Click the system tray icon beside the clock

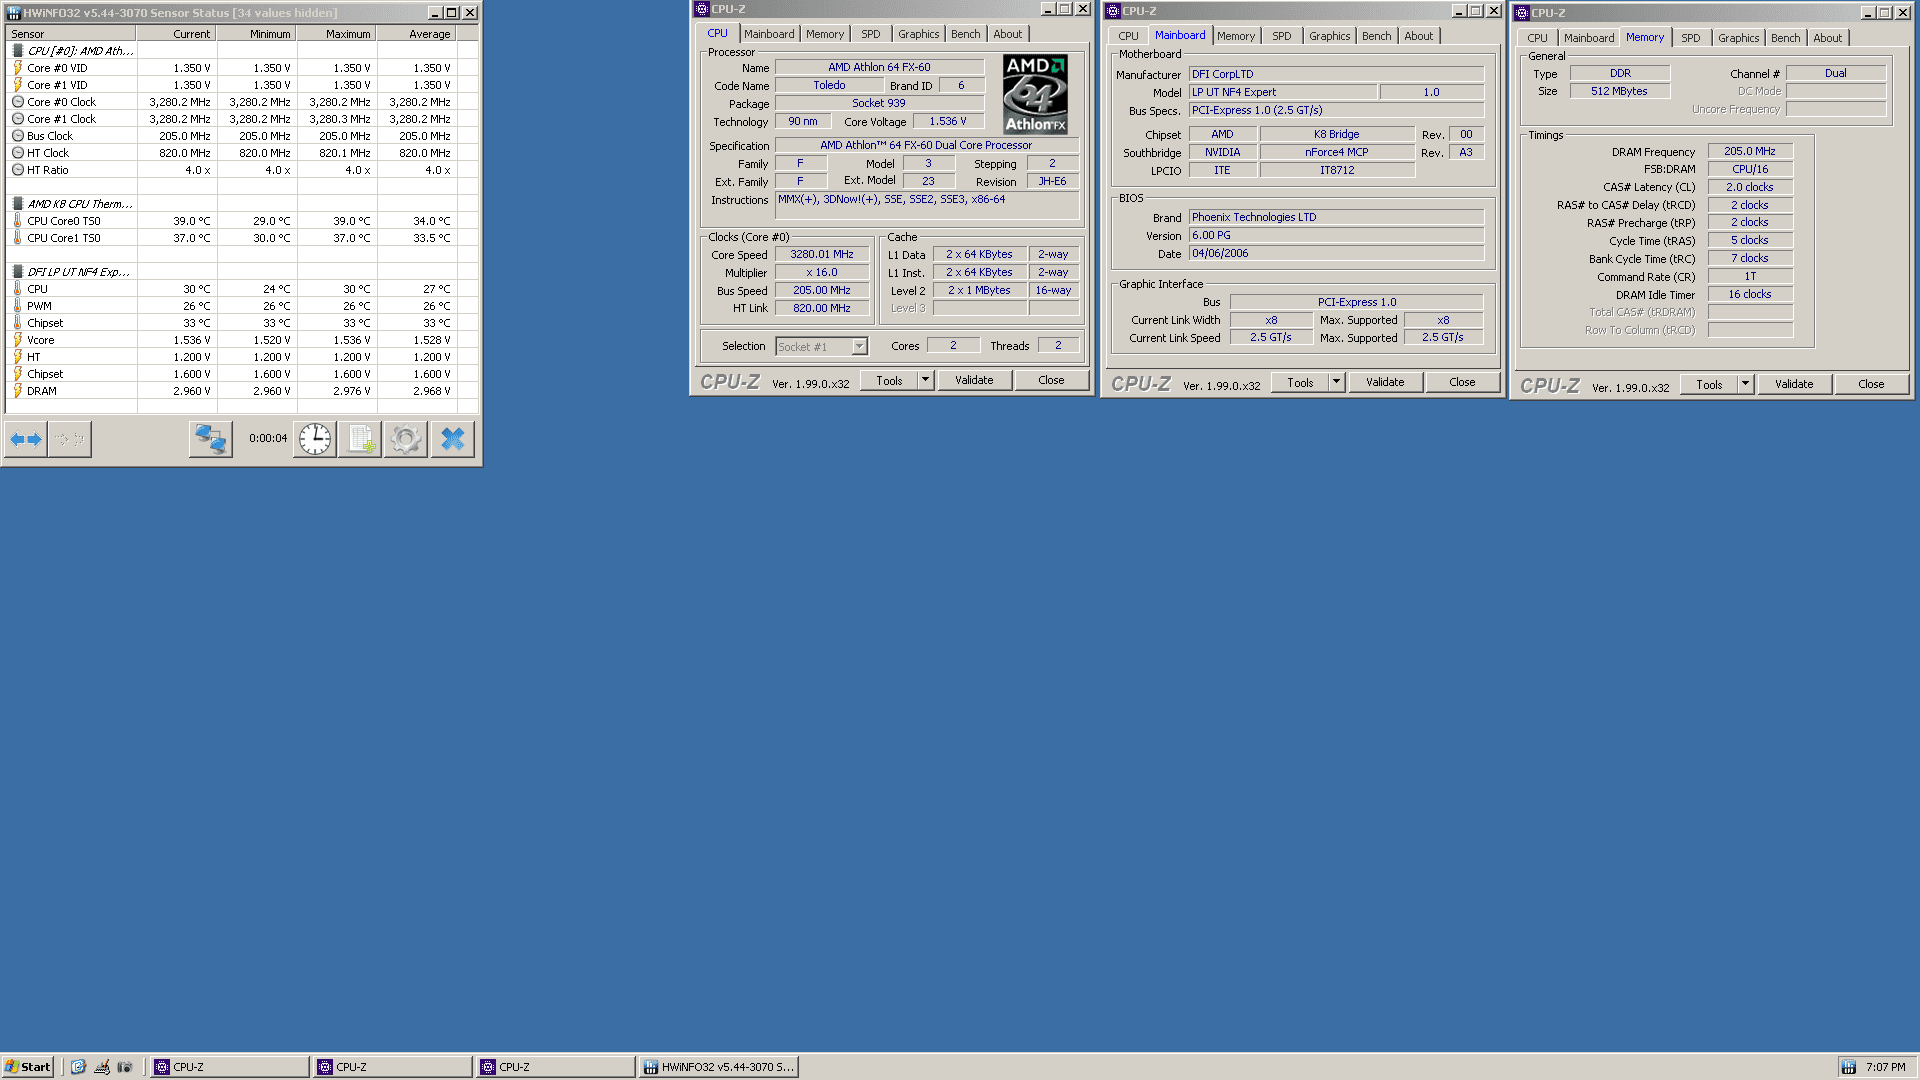tap(1848, 1067)
